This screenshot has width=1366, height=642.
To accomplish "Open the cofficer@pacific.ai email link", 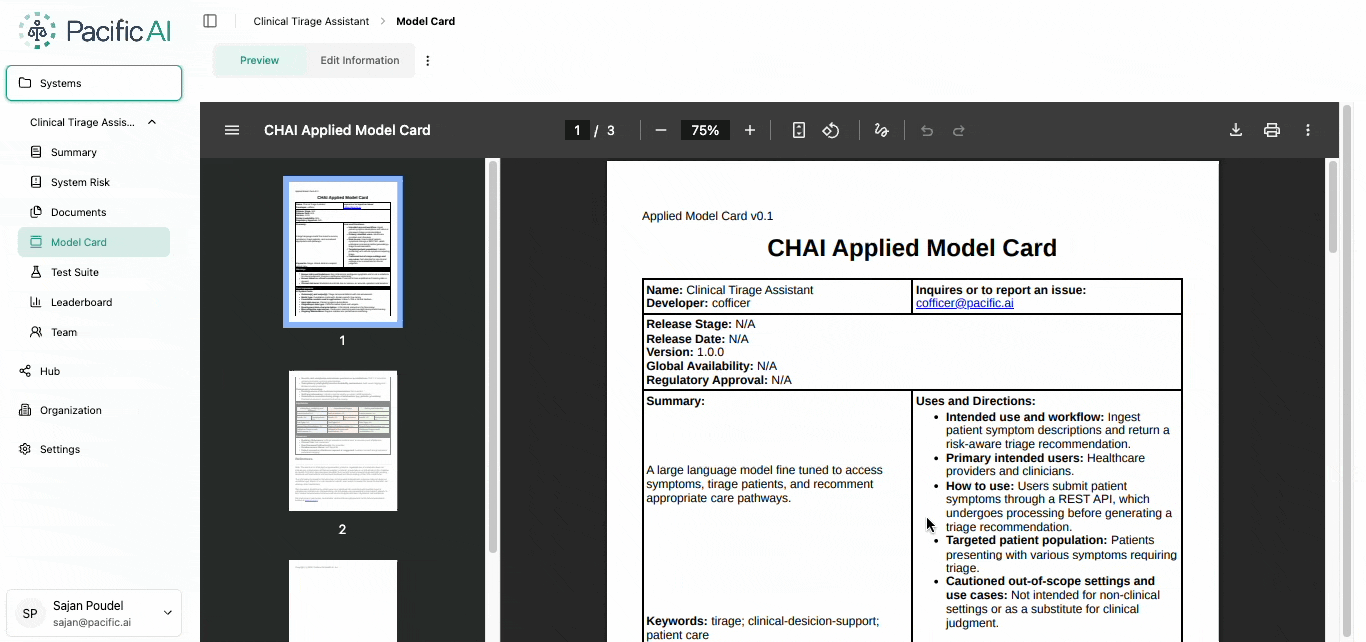I will click(x=964, y=302).
